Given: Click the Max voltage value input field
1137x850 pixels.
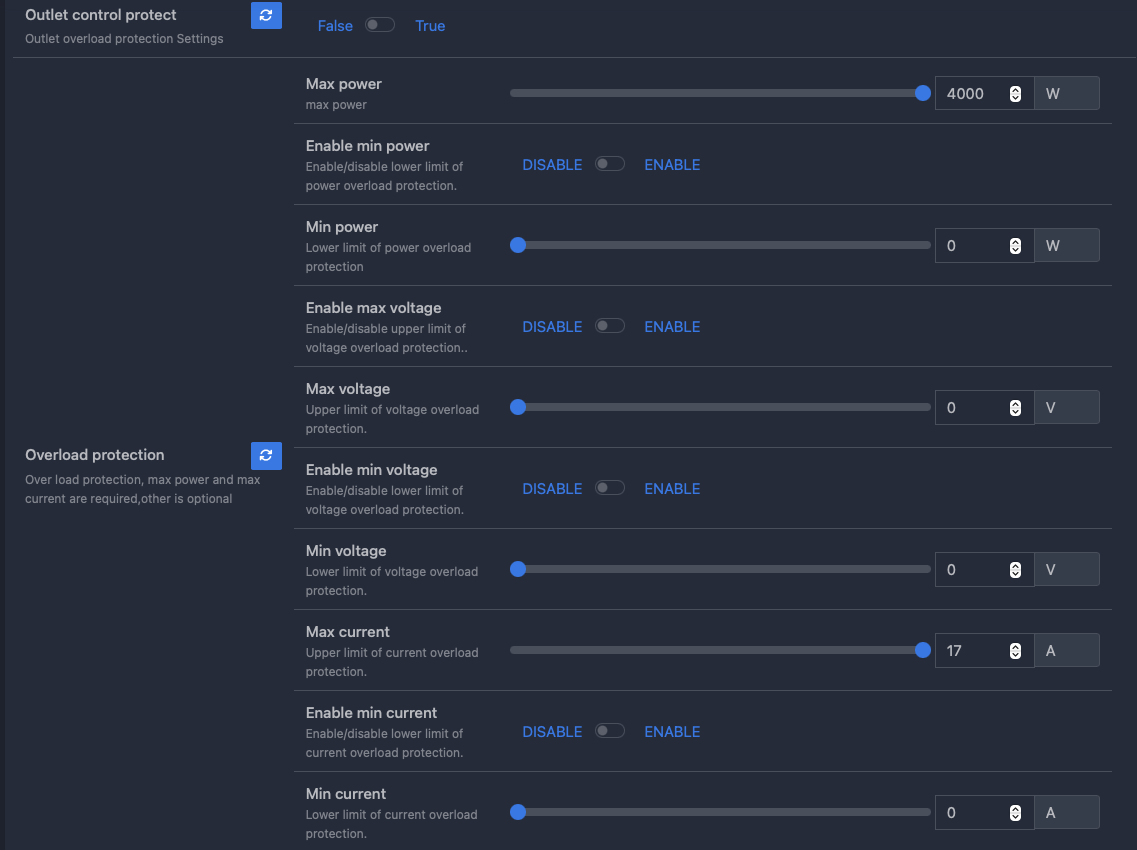Looking at the screenshot, I should pyautogui.click(x=984, y=407).
